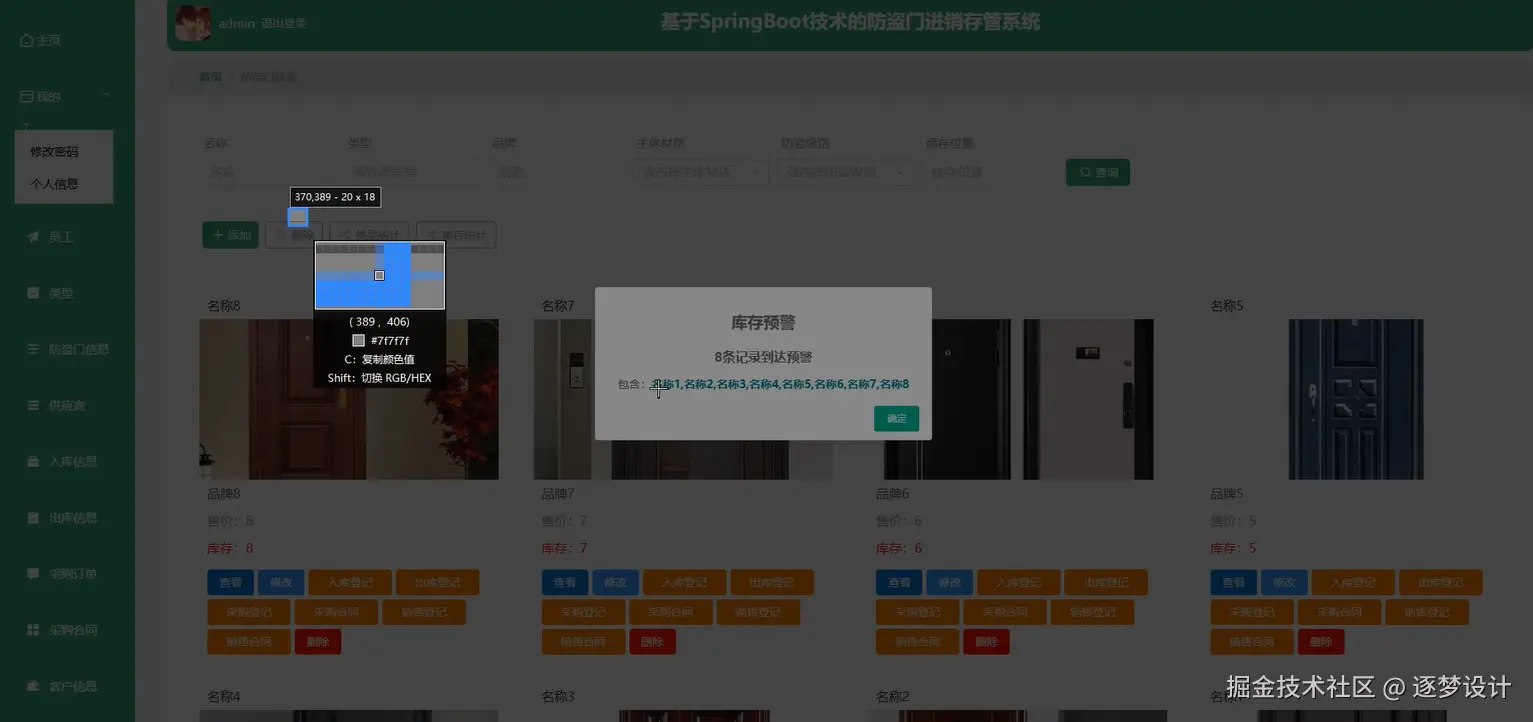Click red 删除 on the 名称7 card

pyautogui.click(x=652, y=641)
